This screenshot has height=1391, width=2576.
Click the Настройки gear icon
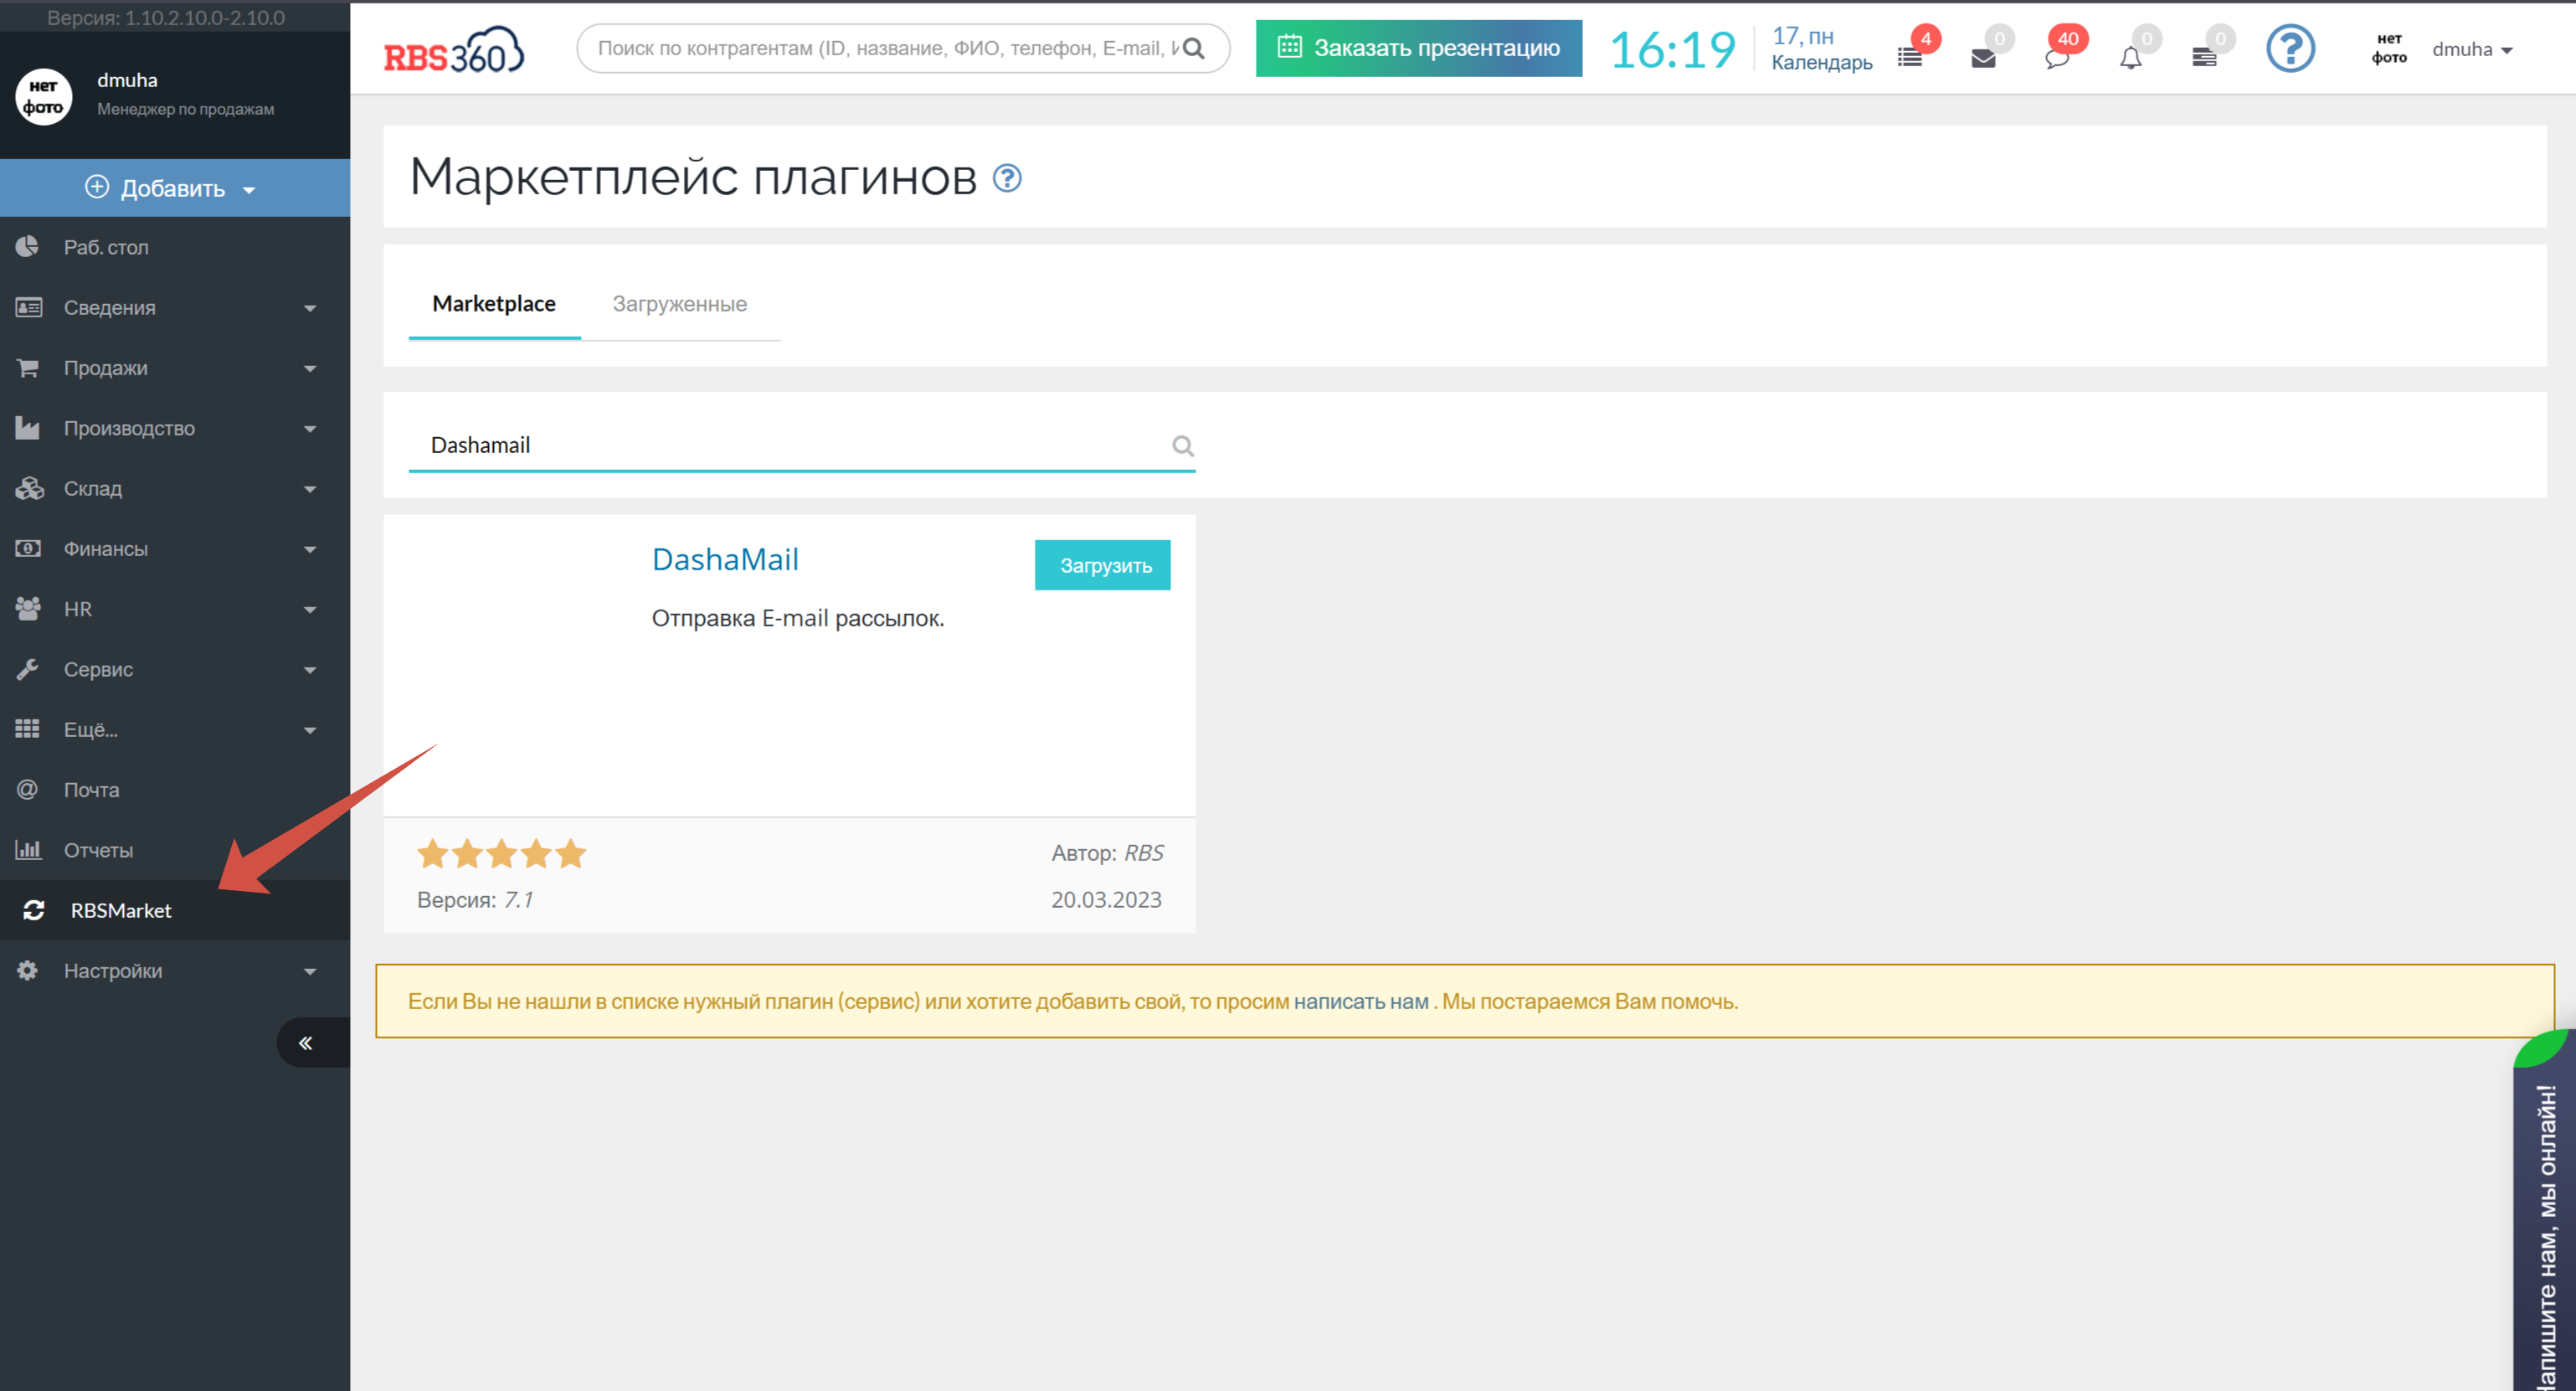click(x=28, y=970)
